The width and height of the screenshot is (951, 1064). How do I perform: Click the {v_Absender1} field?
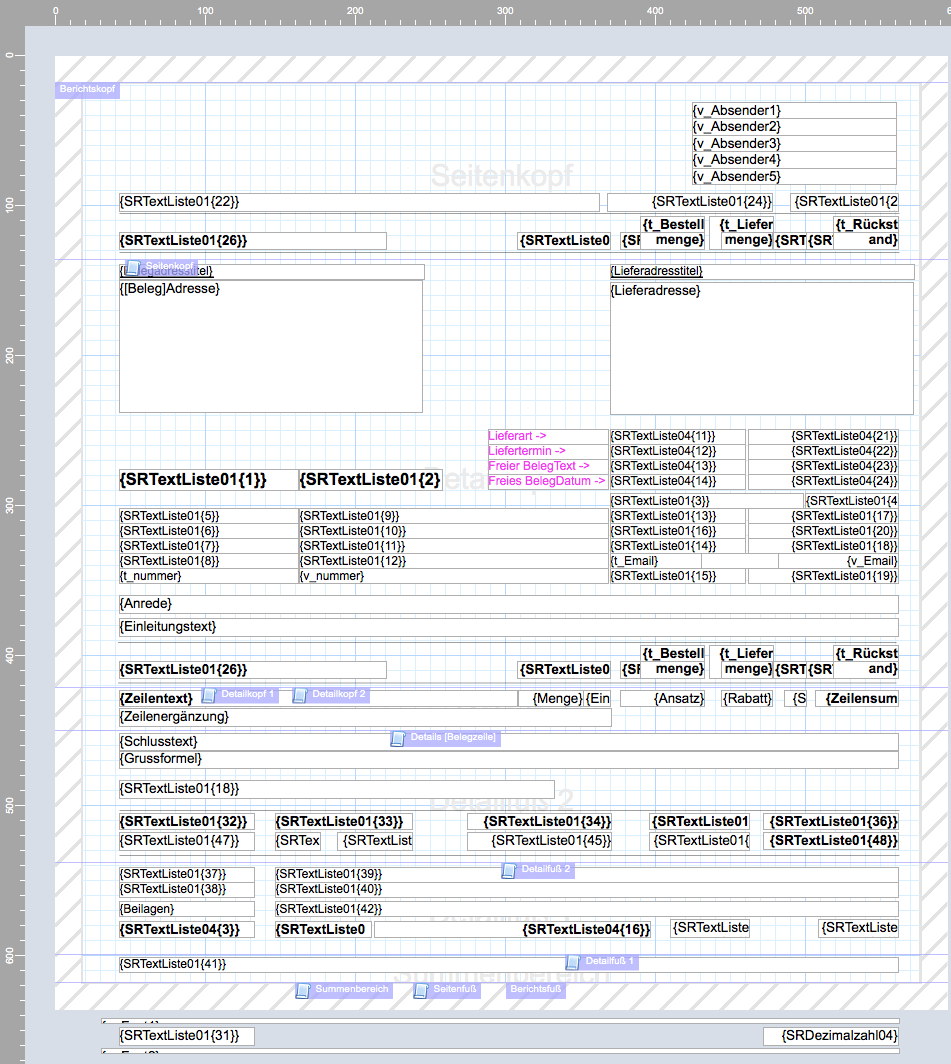(793, 110)
